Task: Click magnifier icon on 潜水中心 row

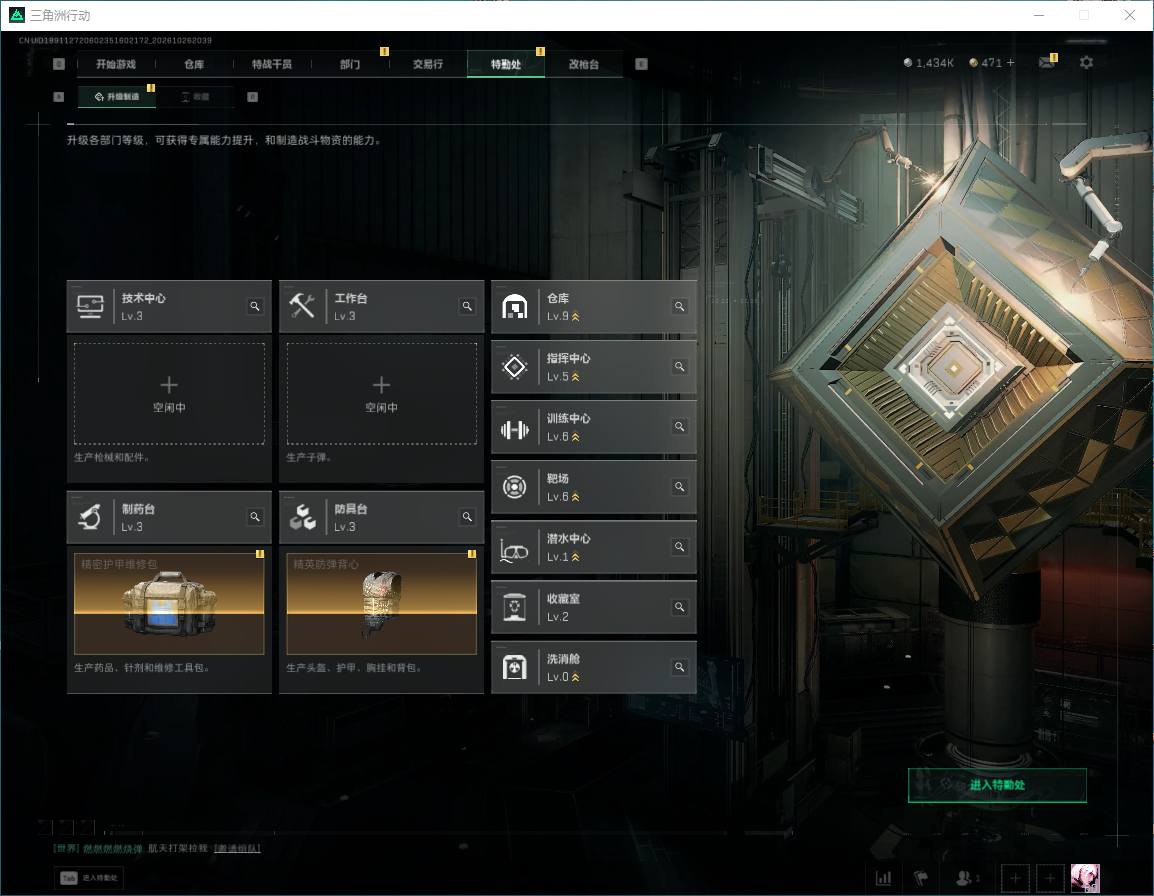Action: (x=679, y=547)
